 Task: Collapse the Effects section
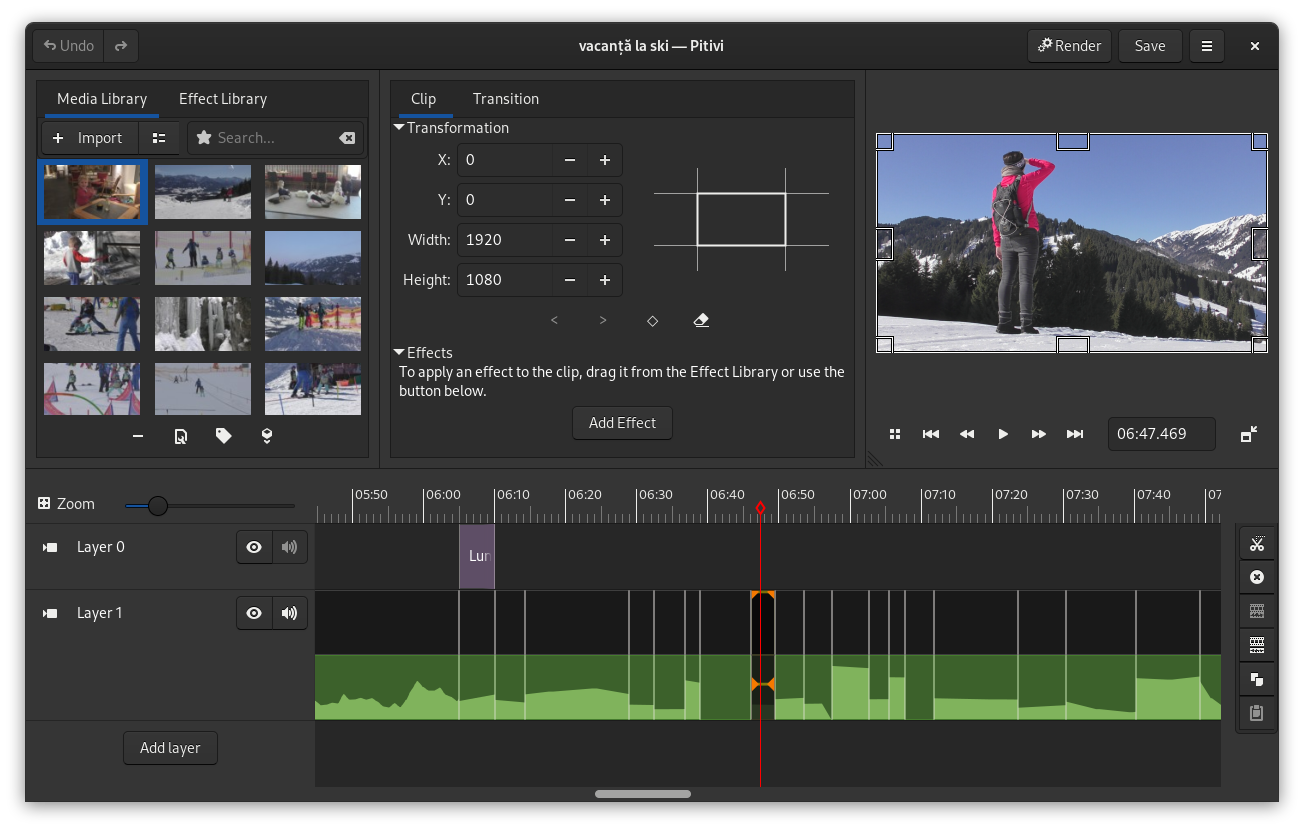(x=401, y=352)
